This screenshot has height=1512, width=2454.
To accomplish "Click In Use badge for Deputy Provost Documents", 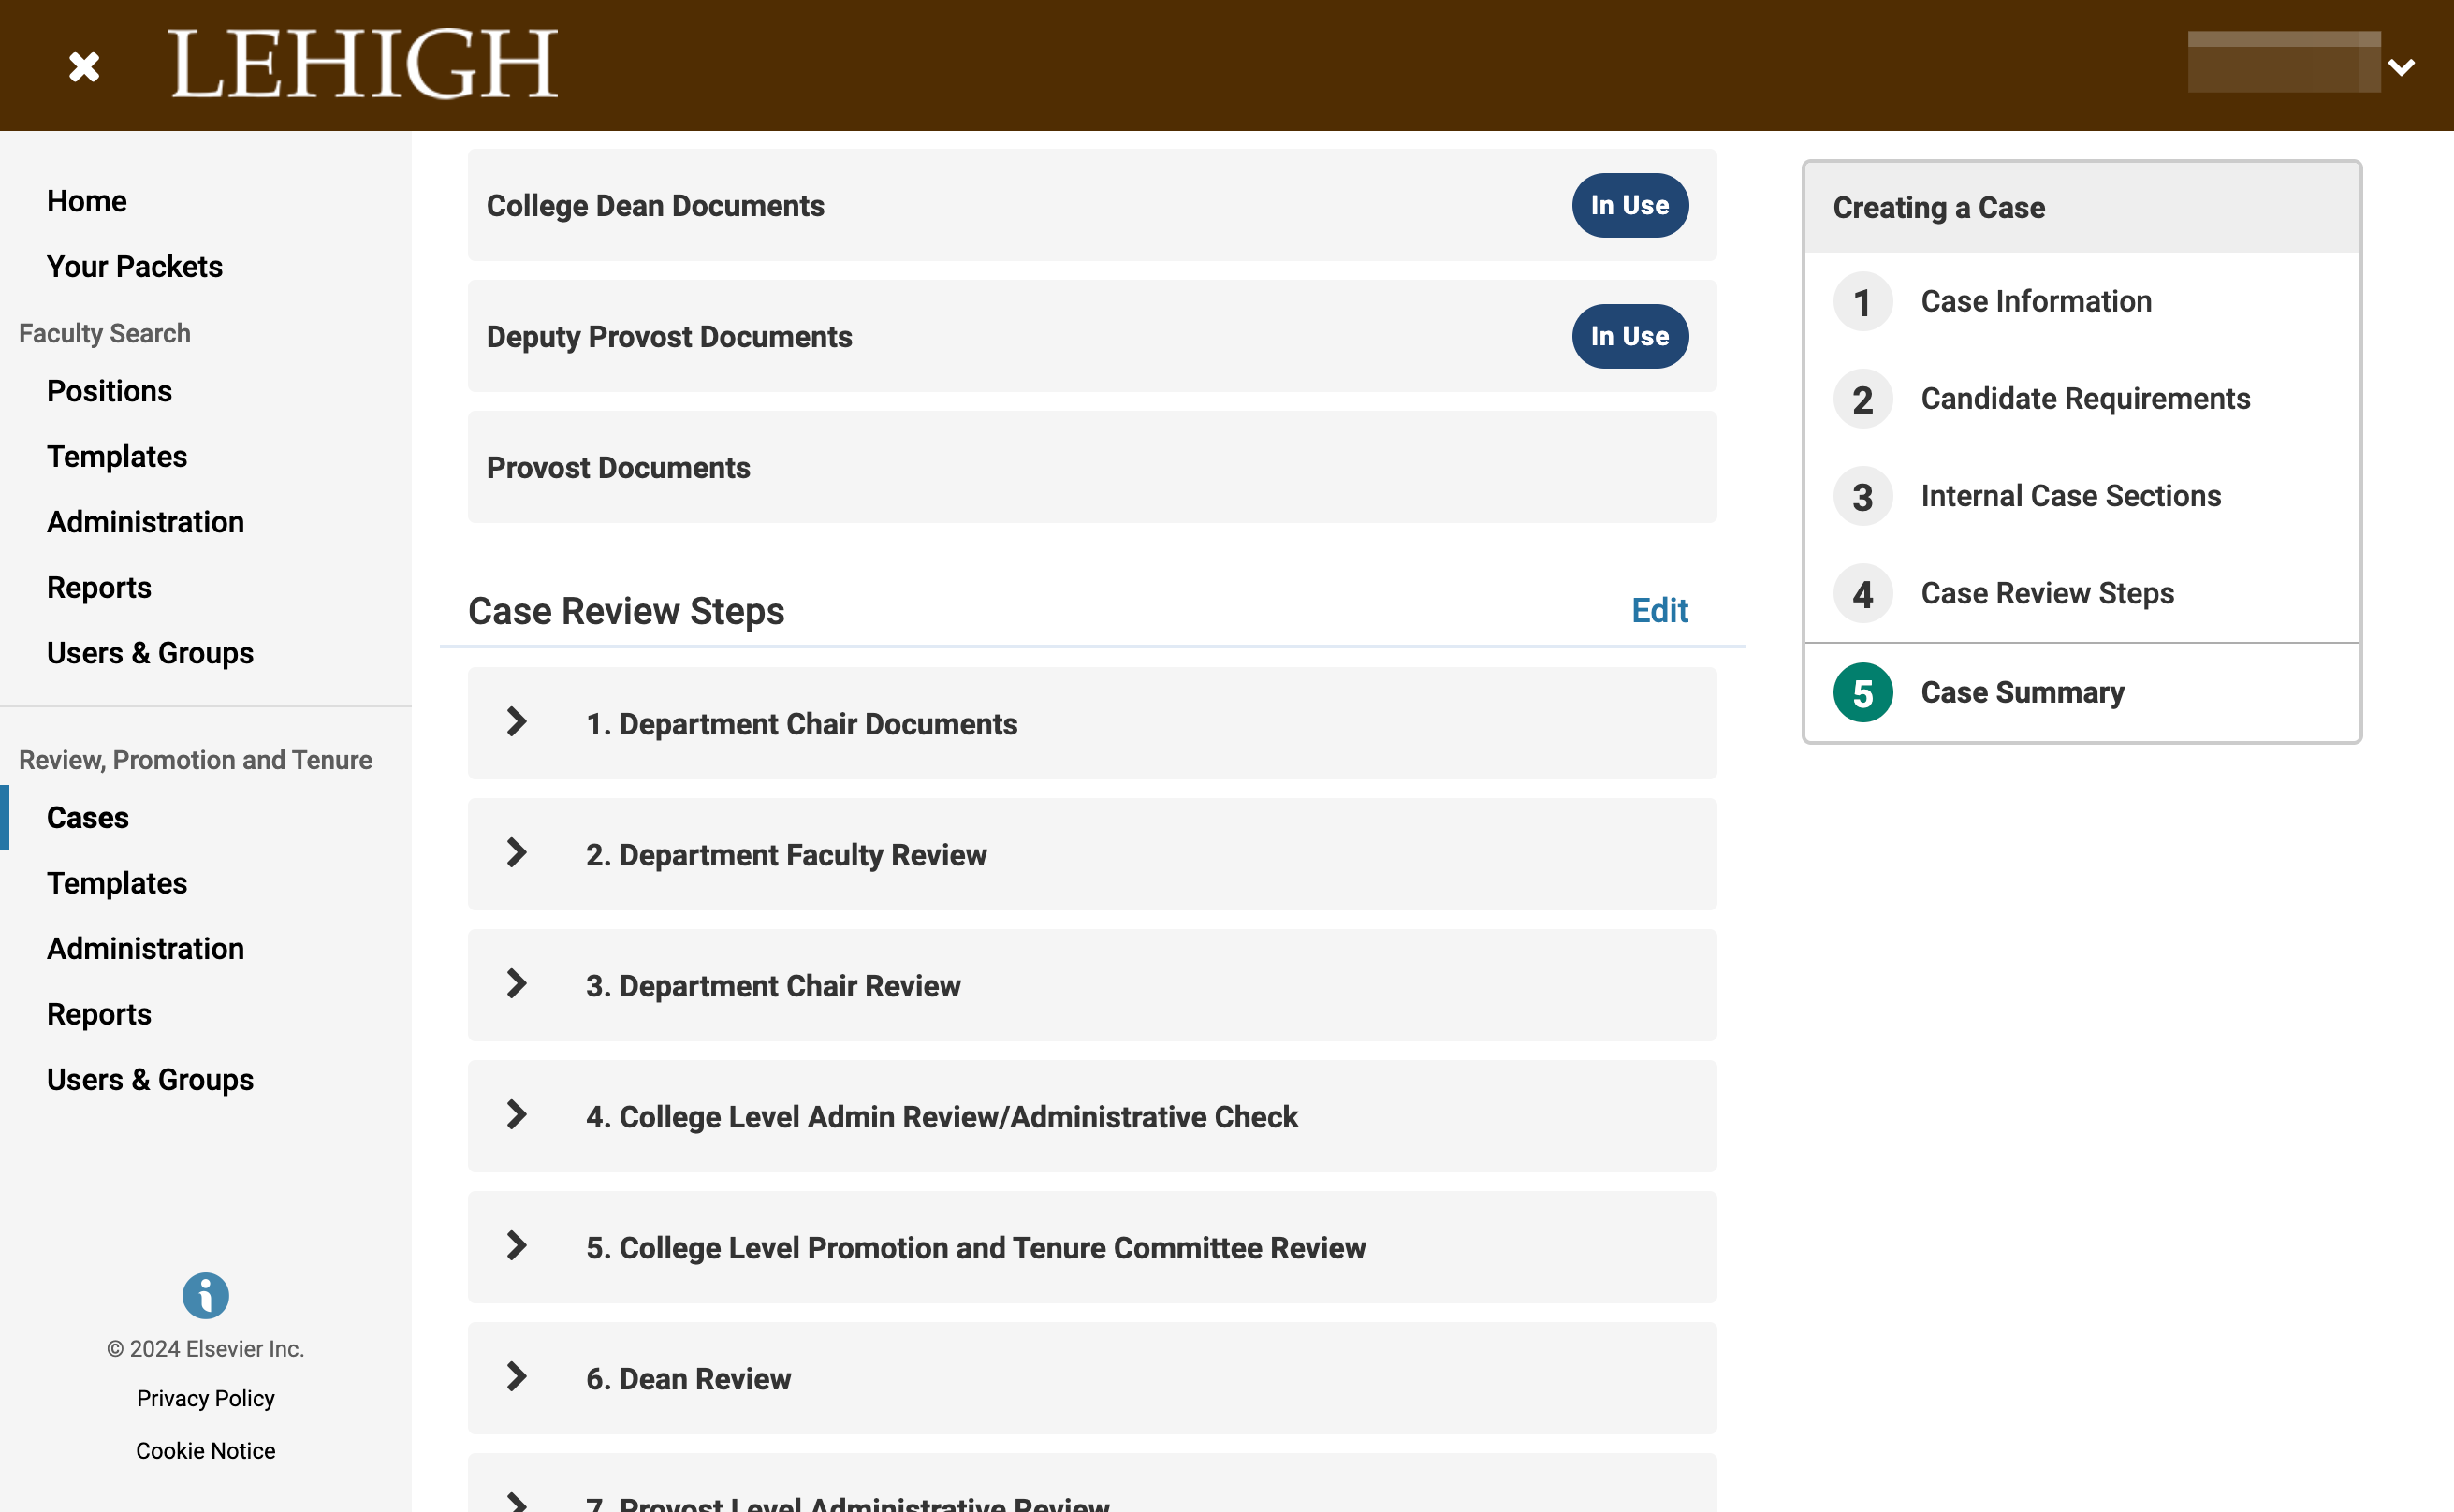I will pos(1630,336).
